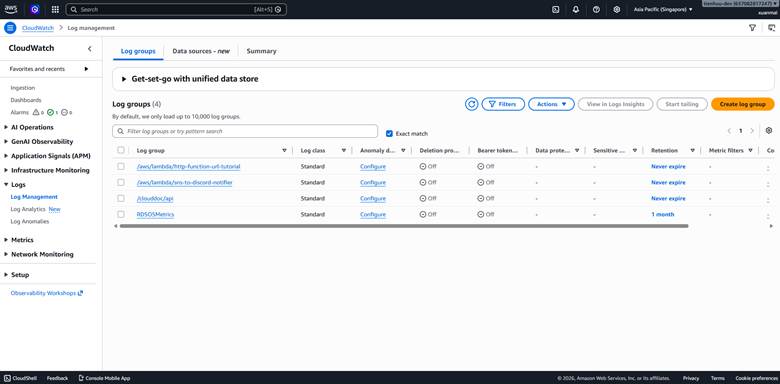Select the header select-all checkbox

(x=121, y=150)
